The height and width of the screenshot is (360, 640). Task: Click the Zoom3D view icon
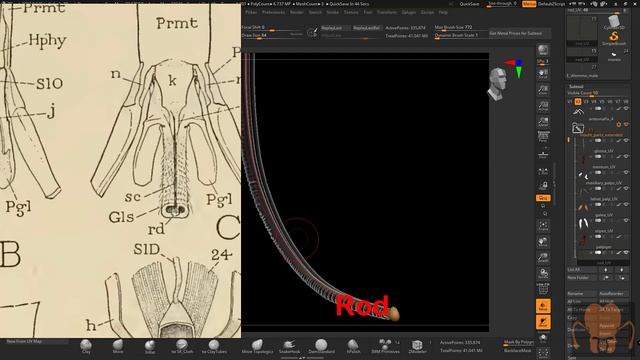pos(543,258)
